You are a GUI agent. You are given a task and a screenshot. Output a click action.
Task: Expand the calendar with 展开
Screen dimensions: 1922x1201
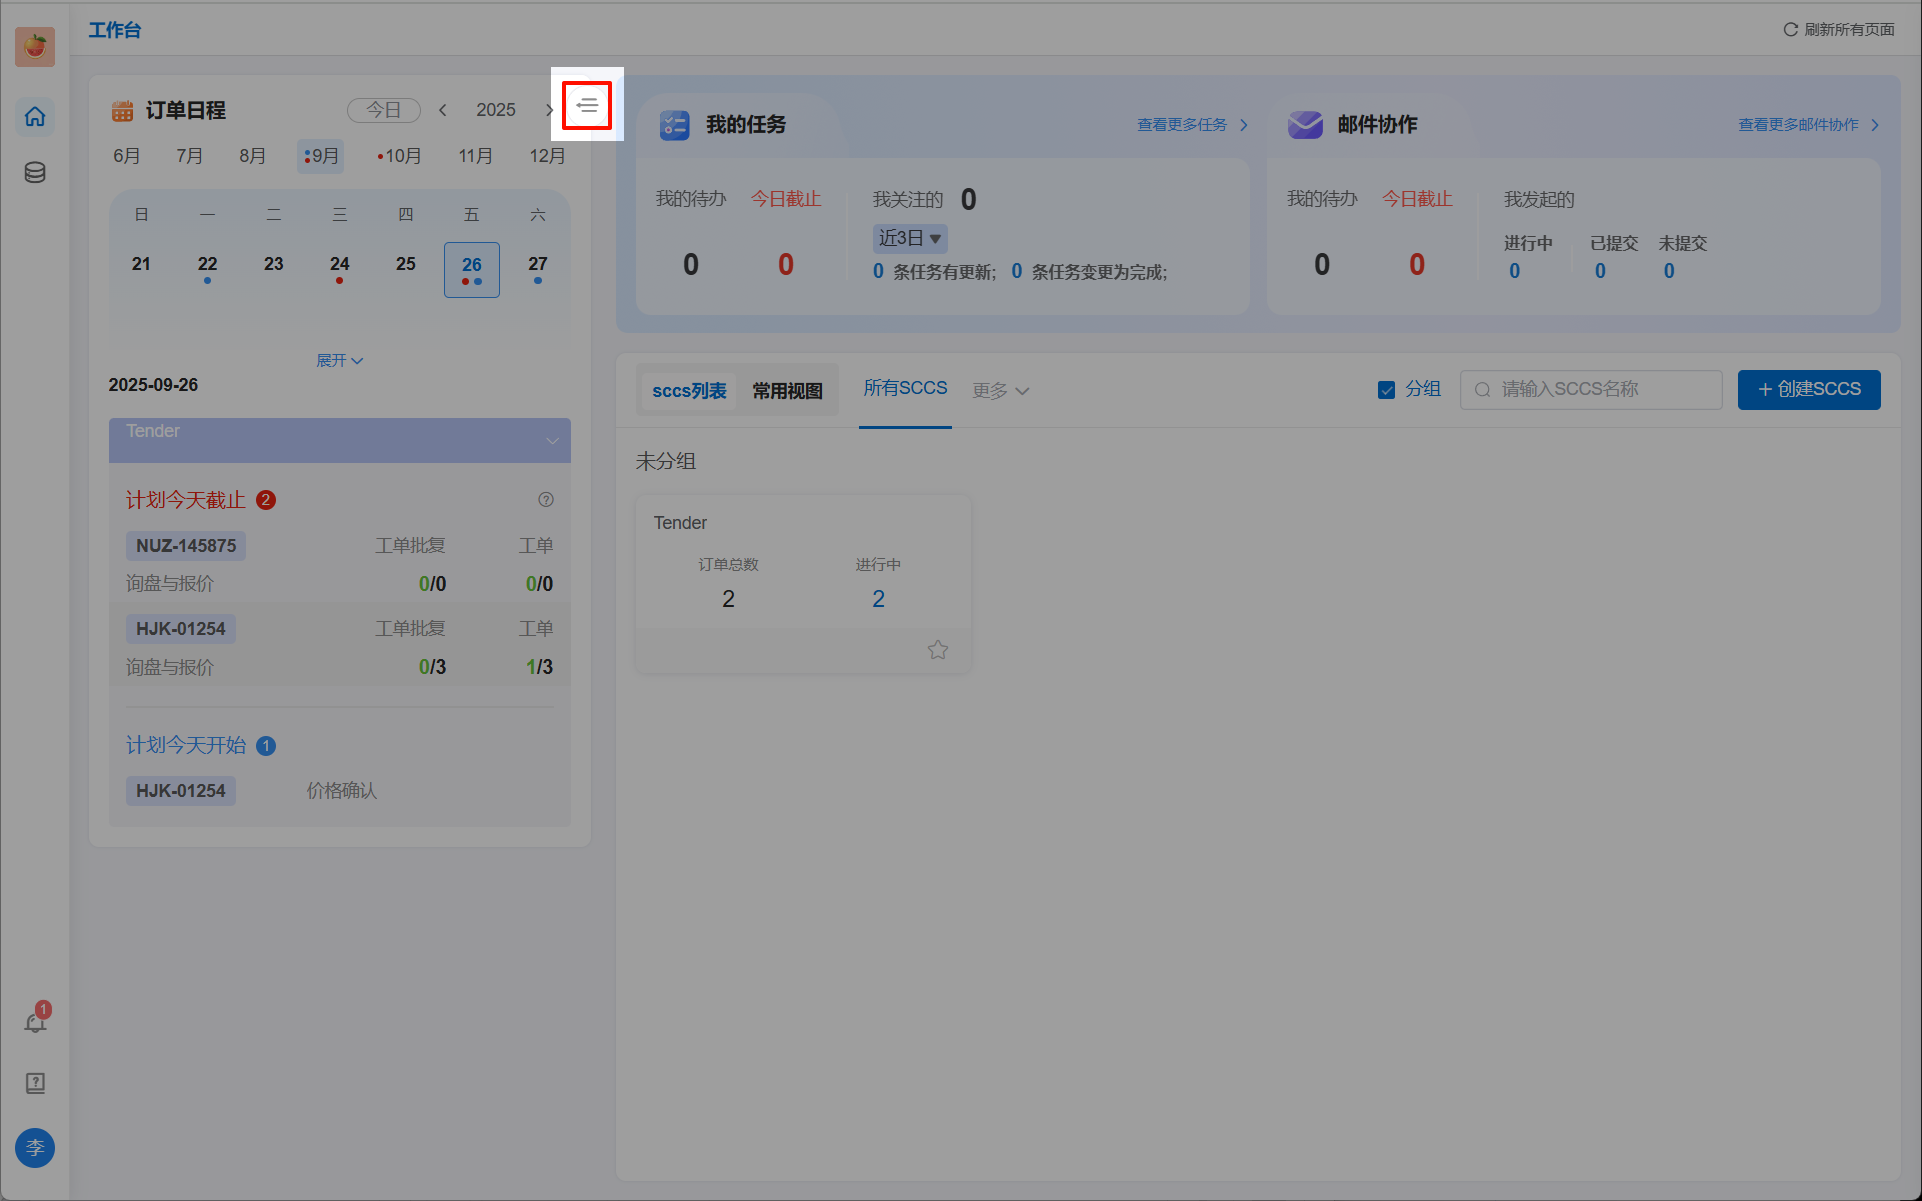click(339, 360)
